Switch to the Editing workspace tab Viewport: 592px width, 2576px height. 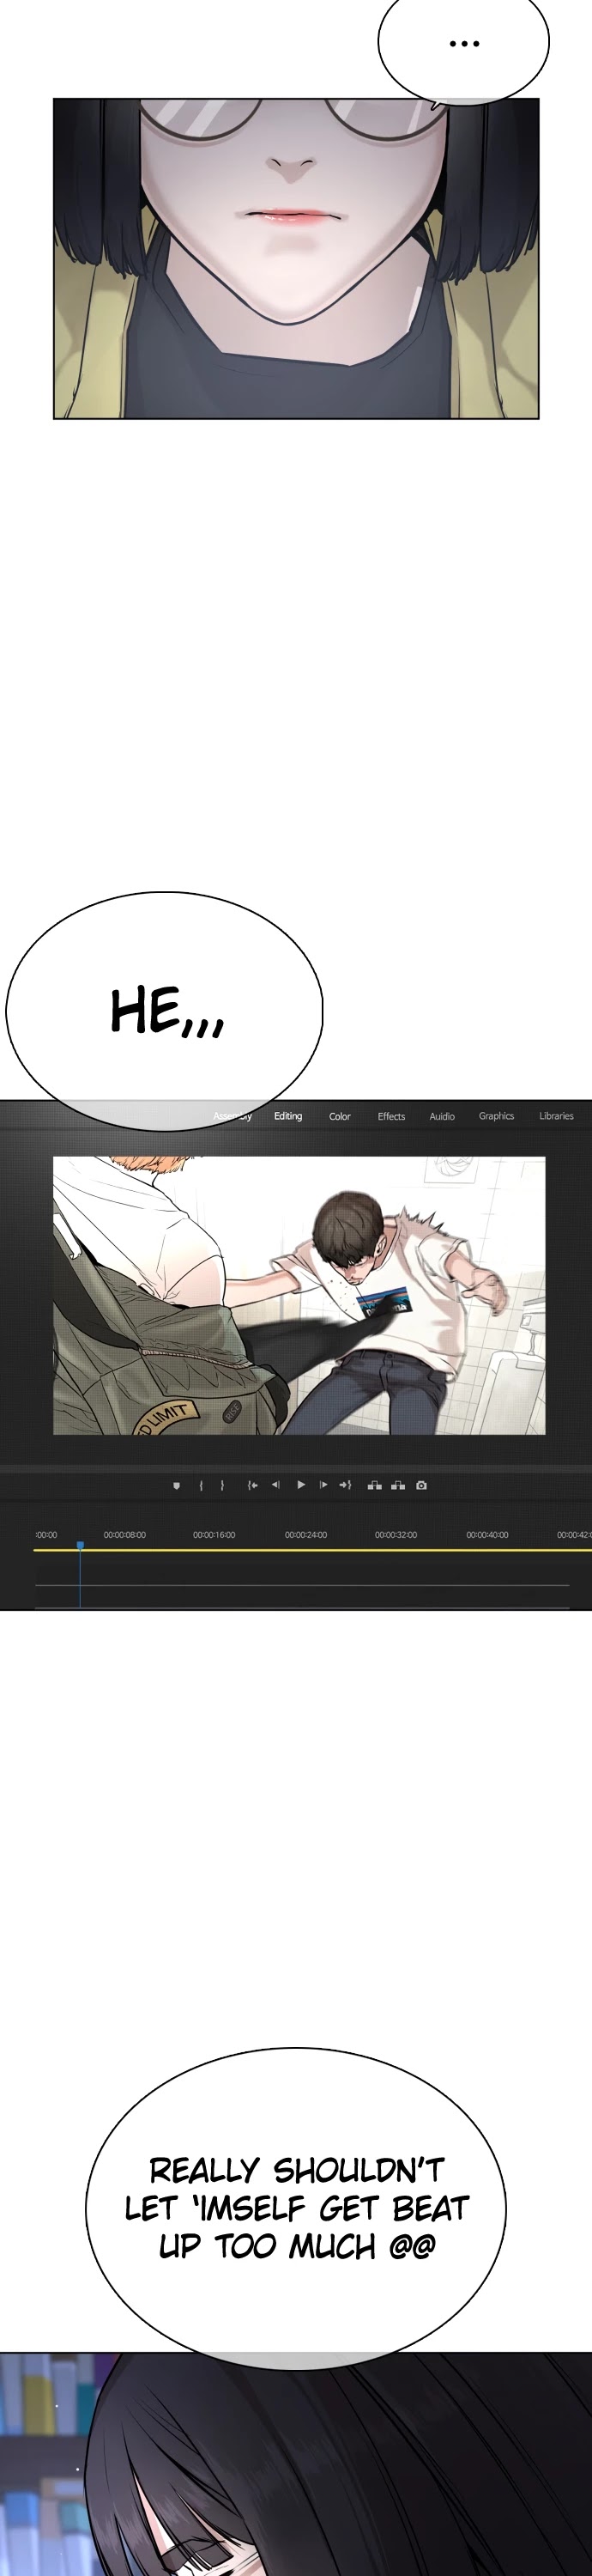288,1116
